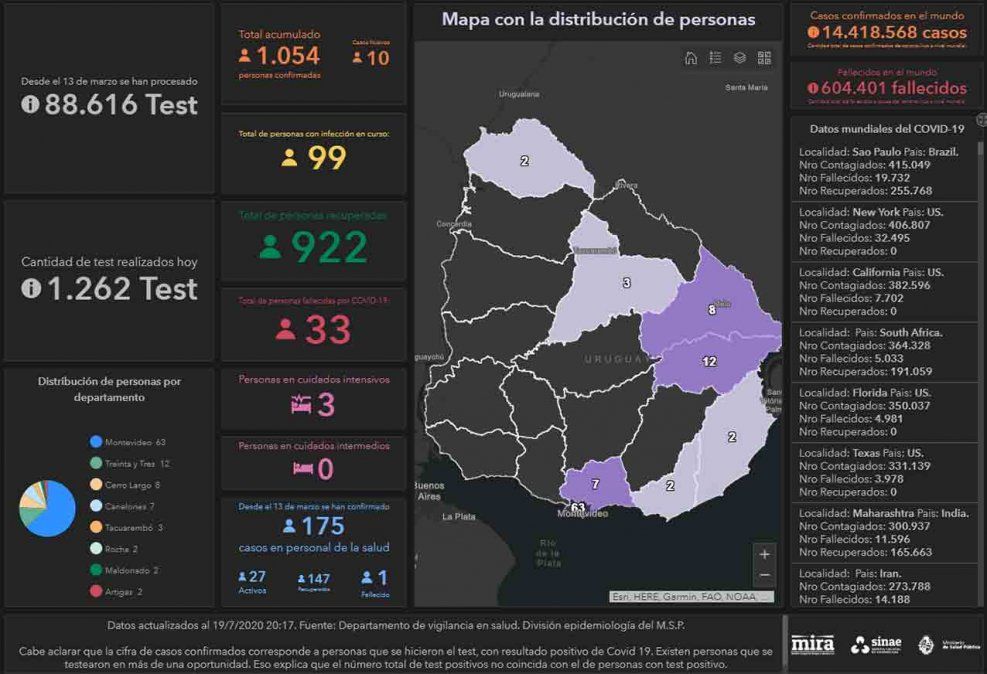
Task: Click the blue Montevideo pie slice
Action: click(x=56, y=512)
